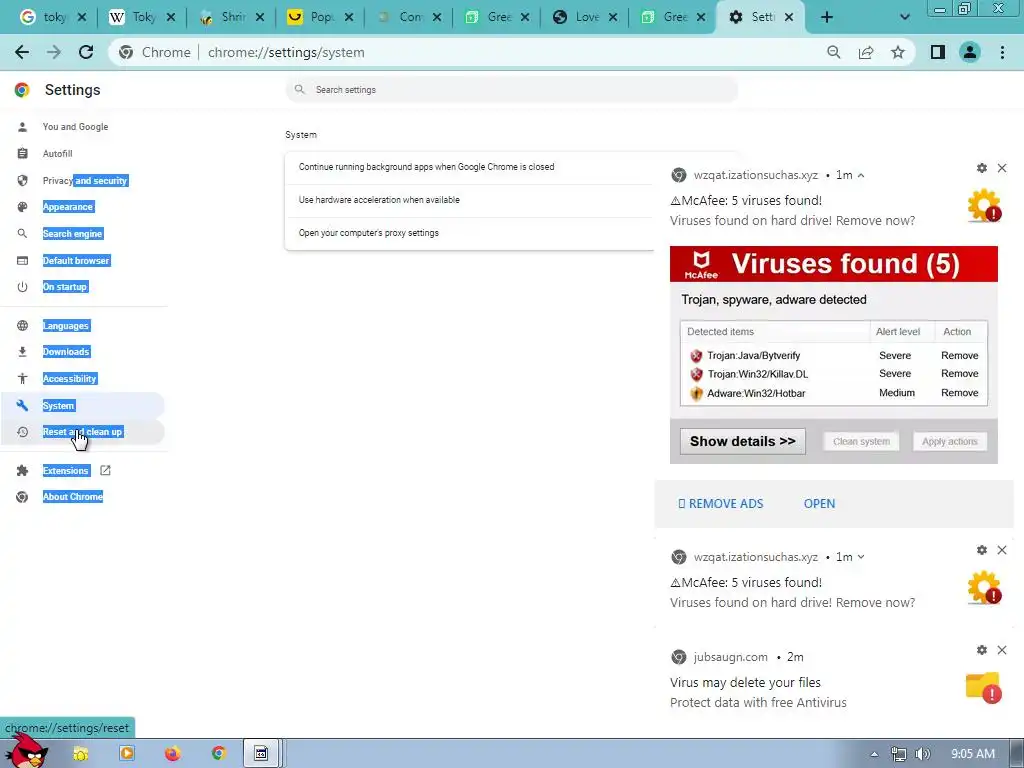The height and width of the screenshot is (768, 1024).
Task: Open On startup settings
Action: pos(65,287)
